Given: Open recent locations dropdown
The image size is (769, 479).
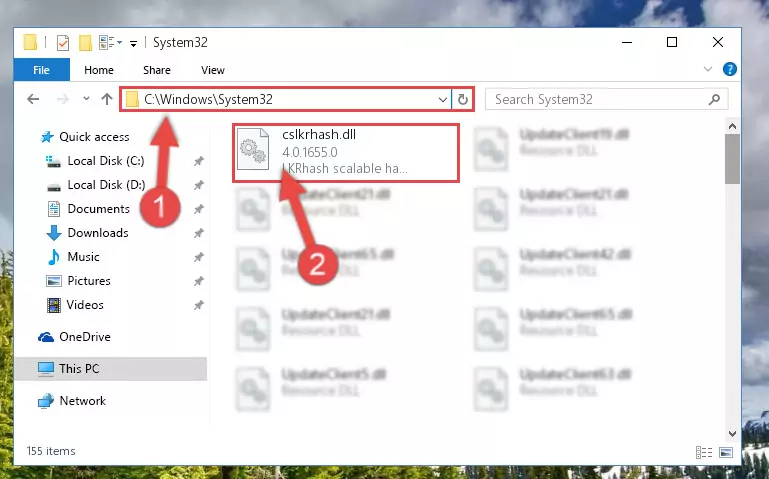Looking at the screenshot, I should point(86,99).
